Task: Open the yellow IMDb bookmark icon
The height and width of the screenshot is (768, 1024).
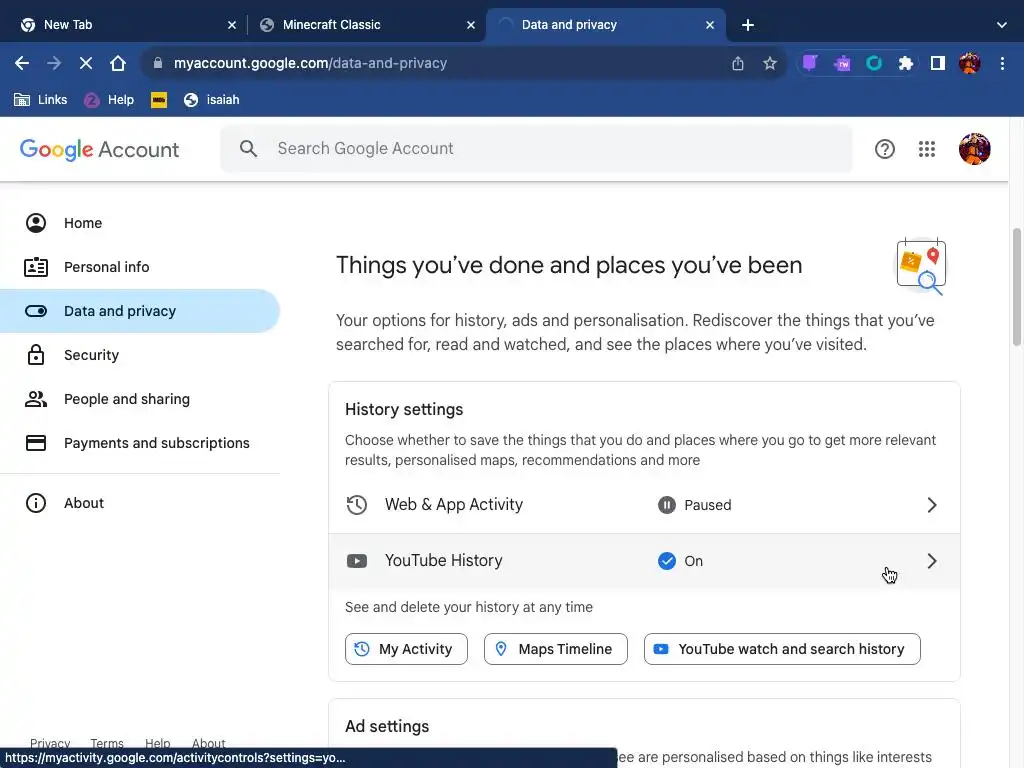Action: pos(159,100)
